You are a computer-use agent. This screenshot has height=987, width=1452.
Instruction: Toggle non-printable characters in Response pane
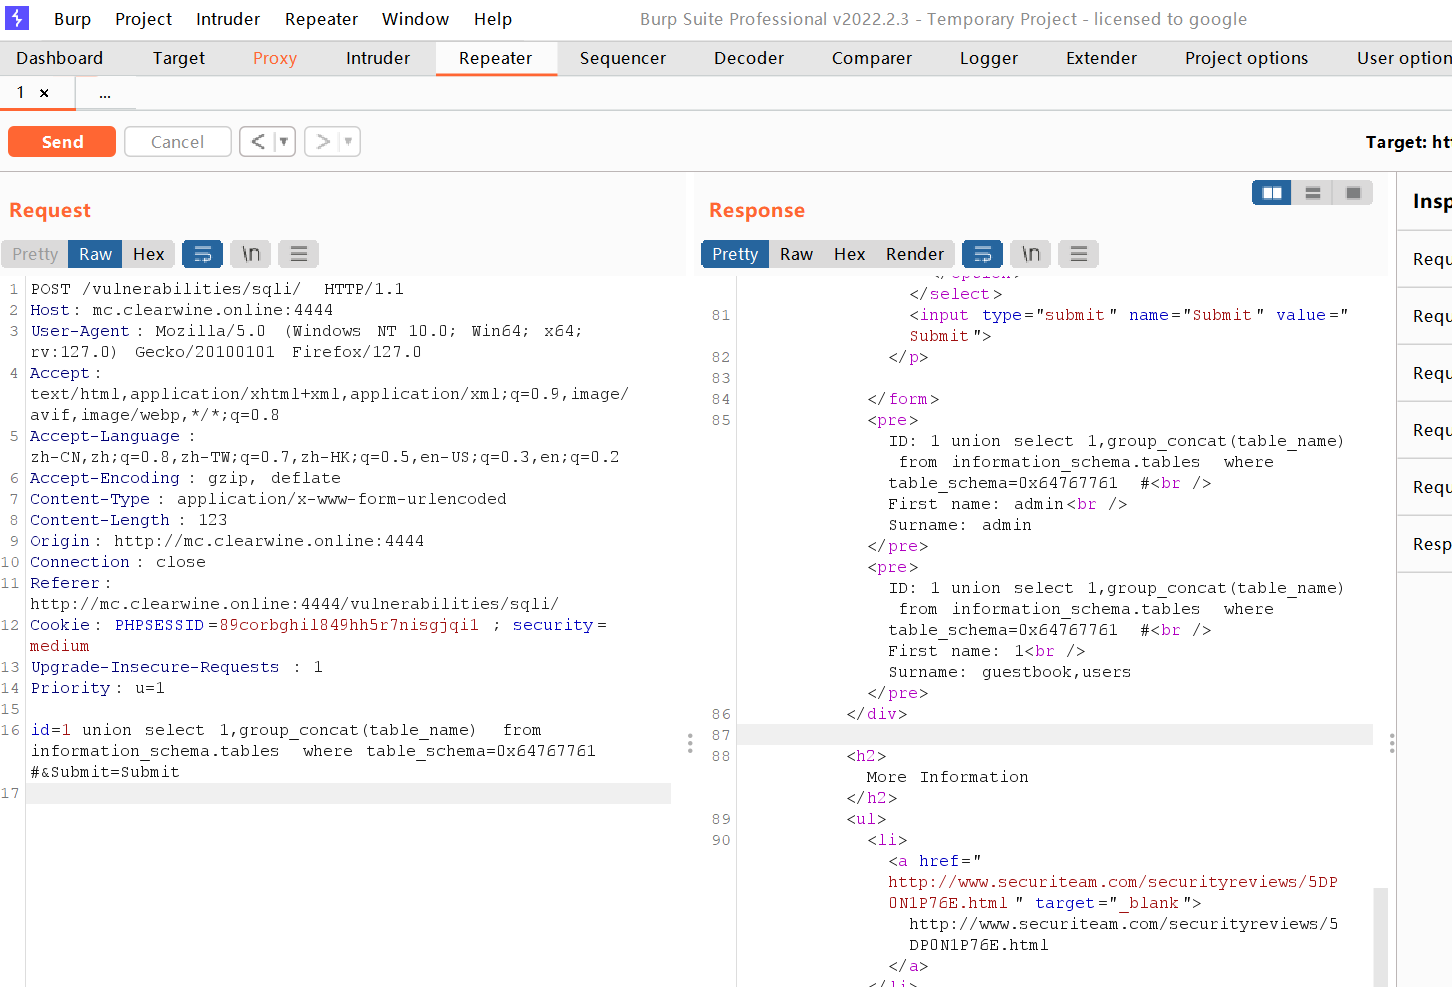[x=1031, y=254]
